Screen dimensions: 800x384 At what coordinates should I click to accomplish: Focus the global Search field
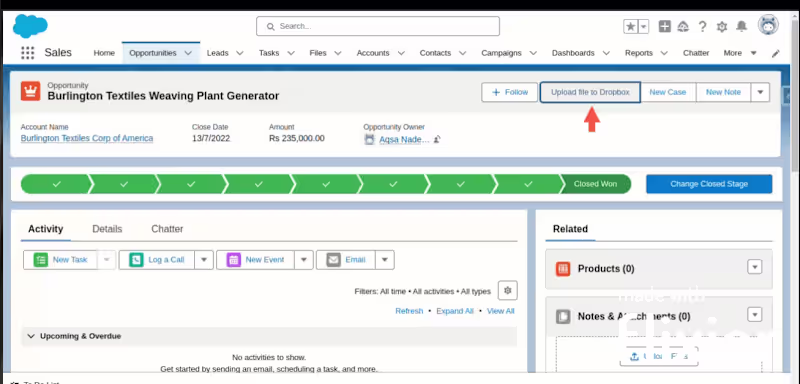378,26
